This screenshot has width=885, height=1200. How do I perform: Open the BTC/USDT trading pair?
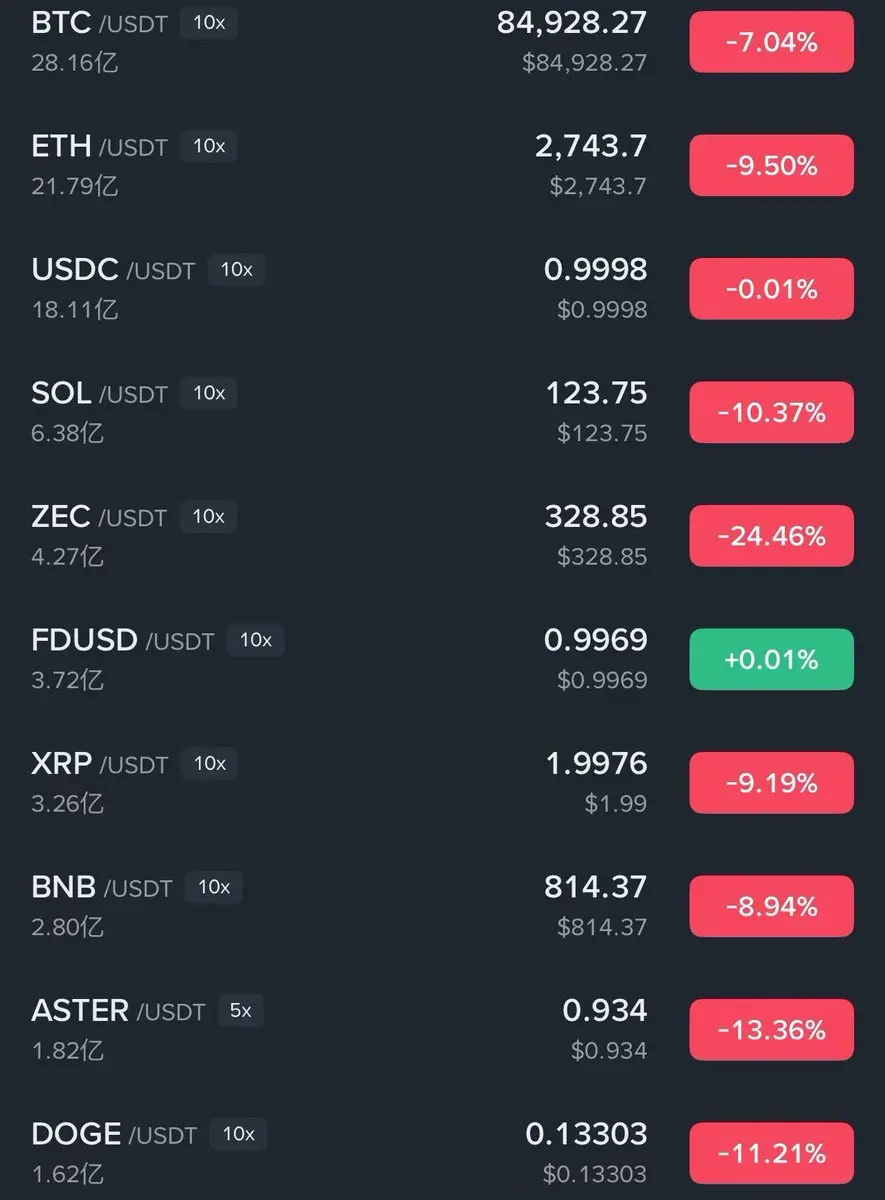pos(98,22)
